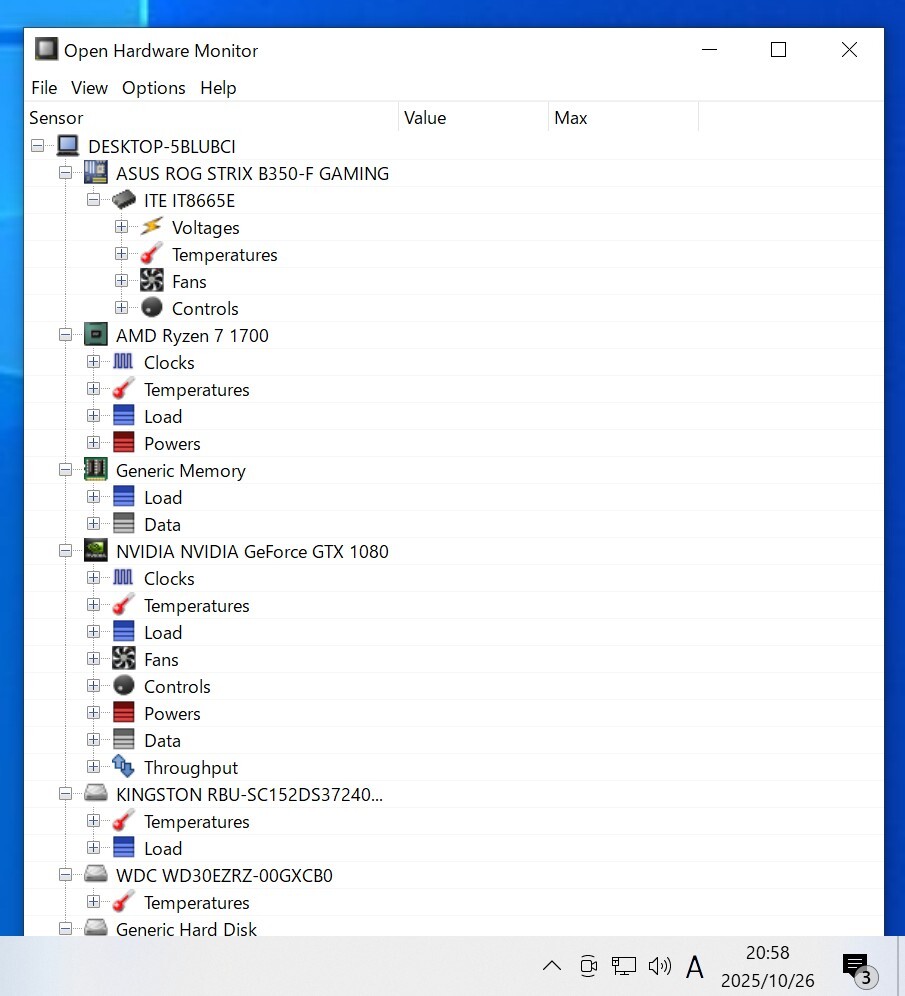Collapse the ITE IT8665E node
905x996 pixels.
(93, 200)
